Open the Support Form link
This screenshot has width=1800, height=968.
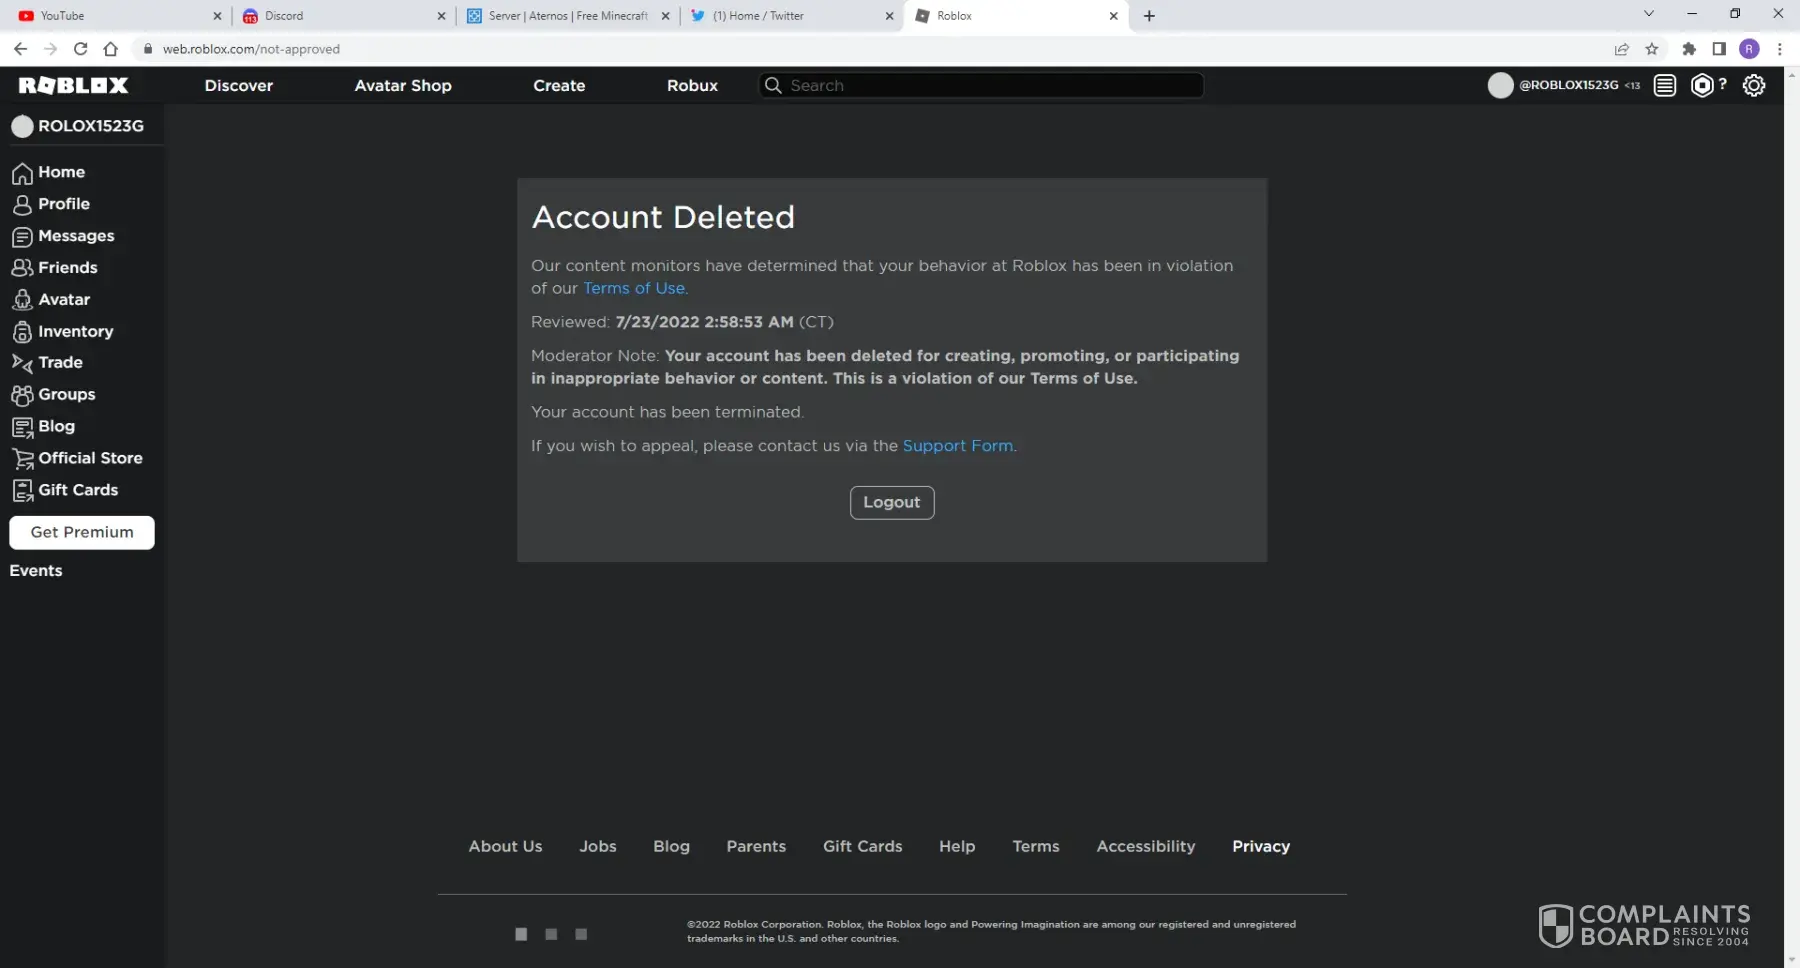pos(957,446)
